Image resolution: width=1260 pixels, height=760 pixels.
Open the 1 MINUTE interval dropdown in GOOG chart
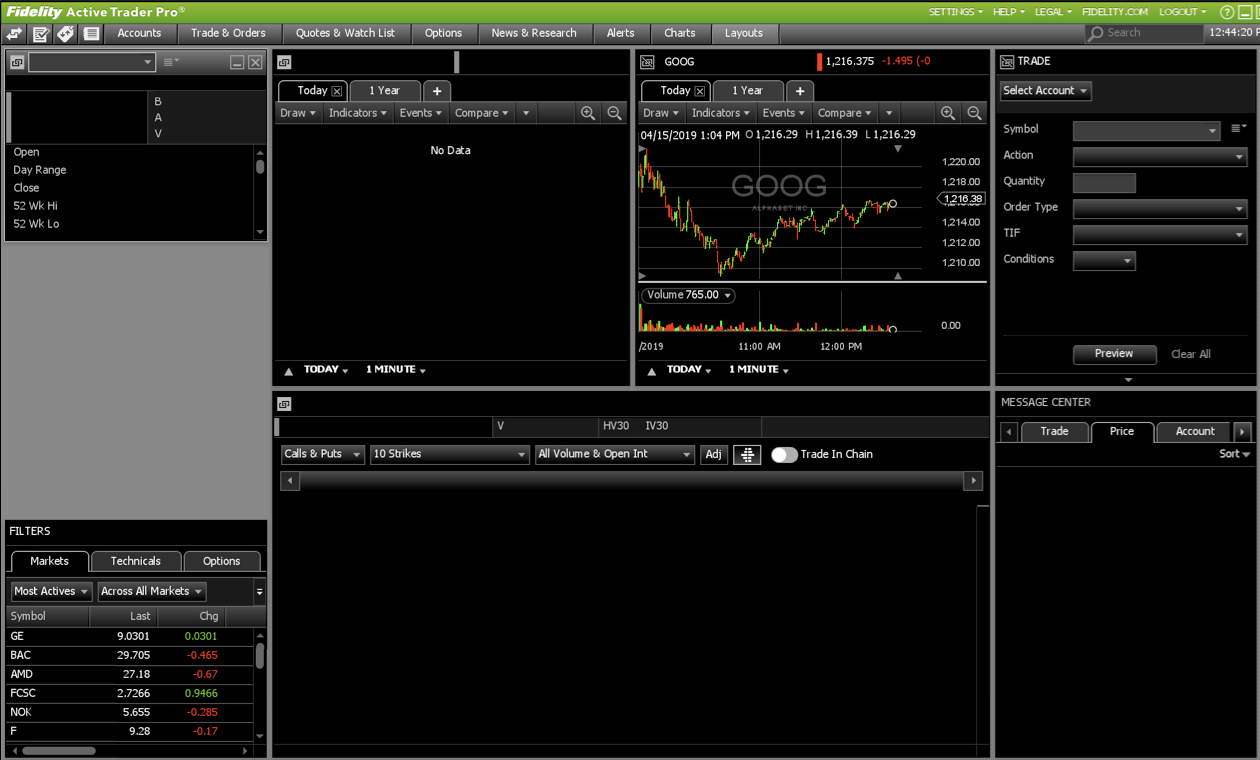click(757, 370)
